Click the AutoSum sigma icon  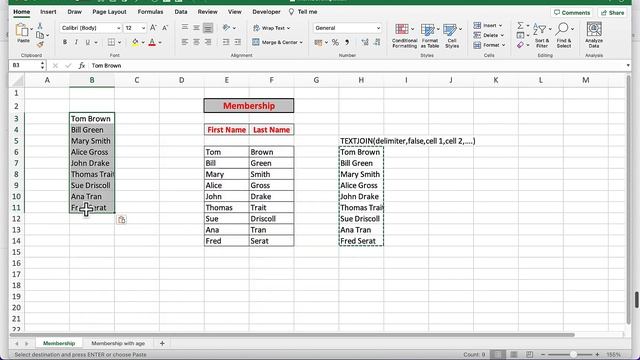(x=520, y=26)
